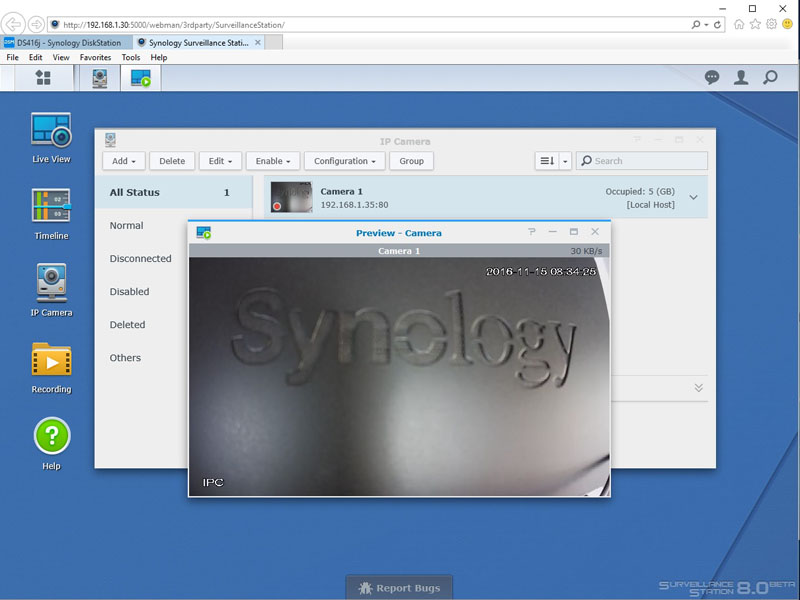Click the main menu grid icon
Screen dimensions: 800x600
coord(42,78)
